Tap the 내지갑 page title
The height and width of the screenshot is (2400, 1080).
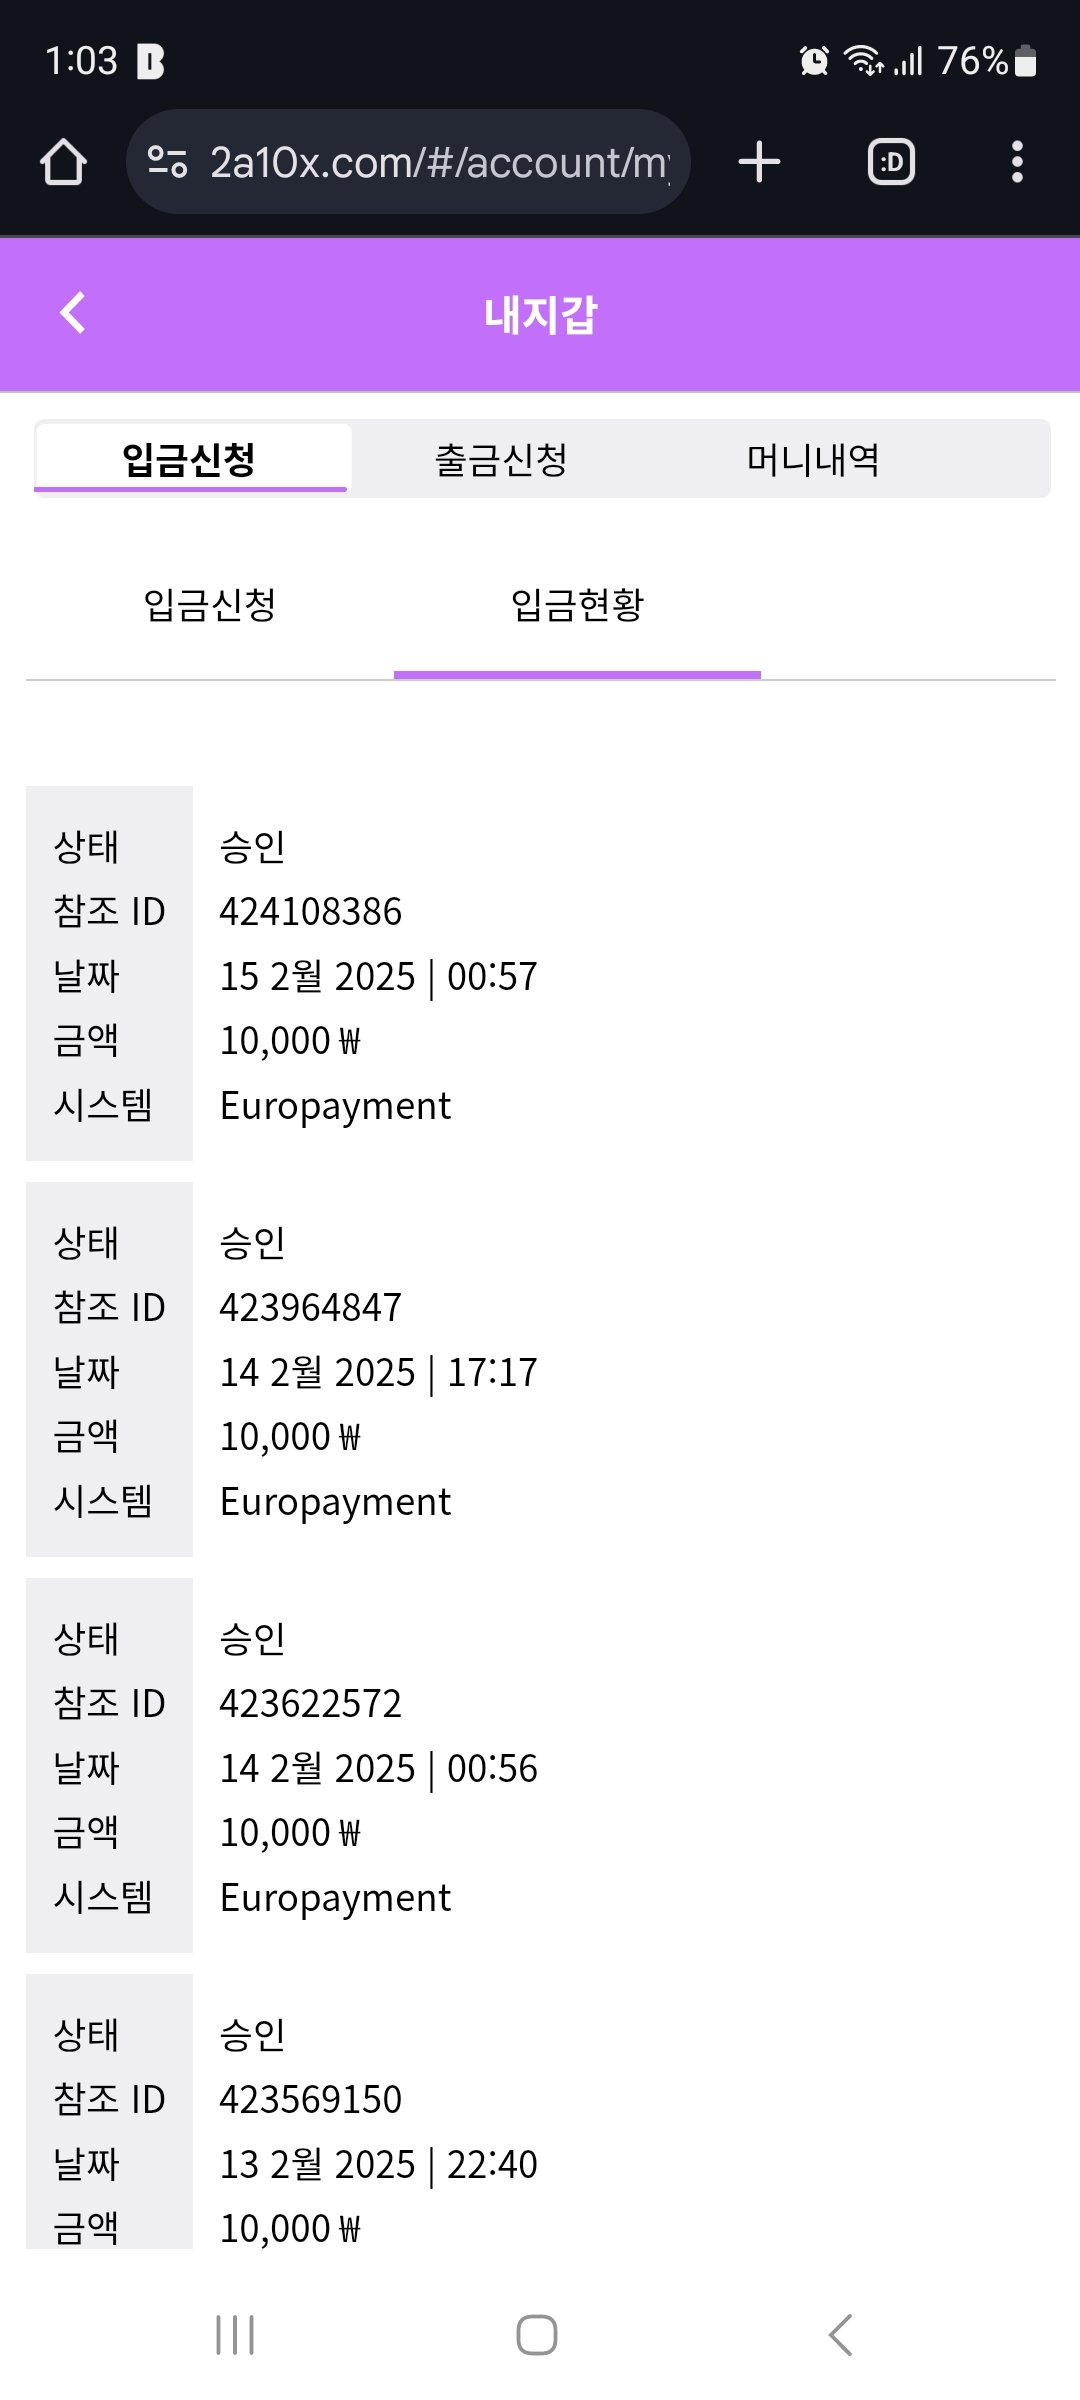click(540, 315)
